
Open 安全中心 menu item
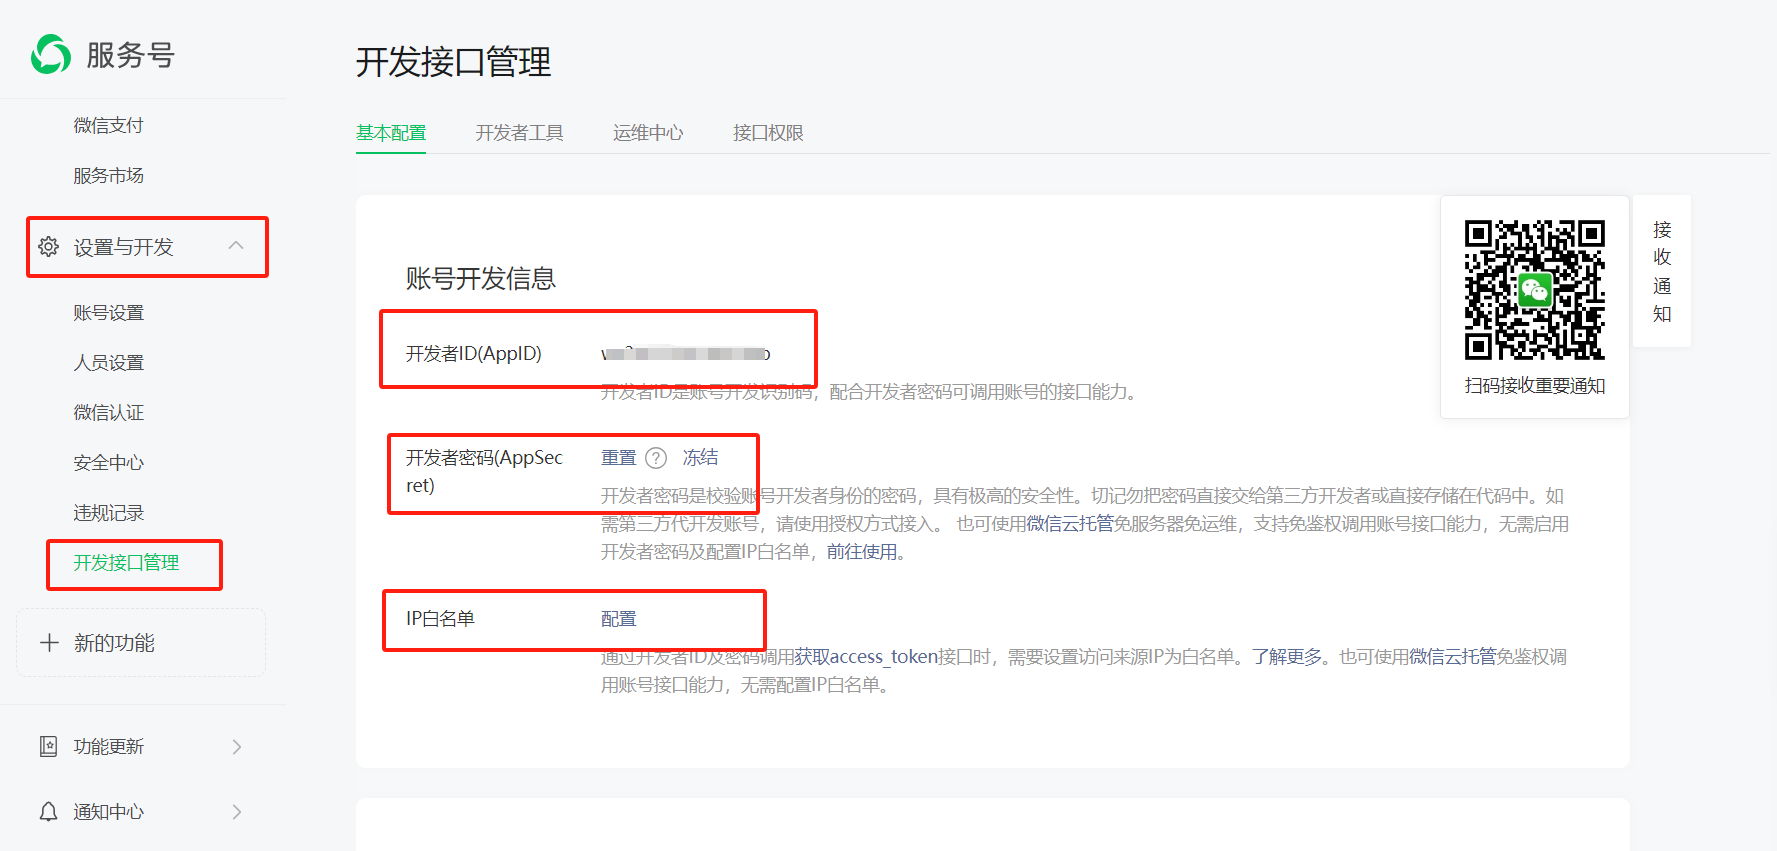pyautogui.click(x=108, y=463)
